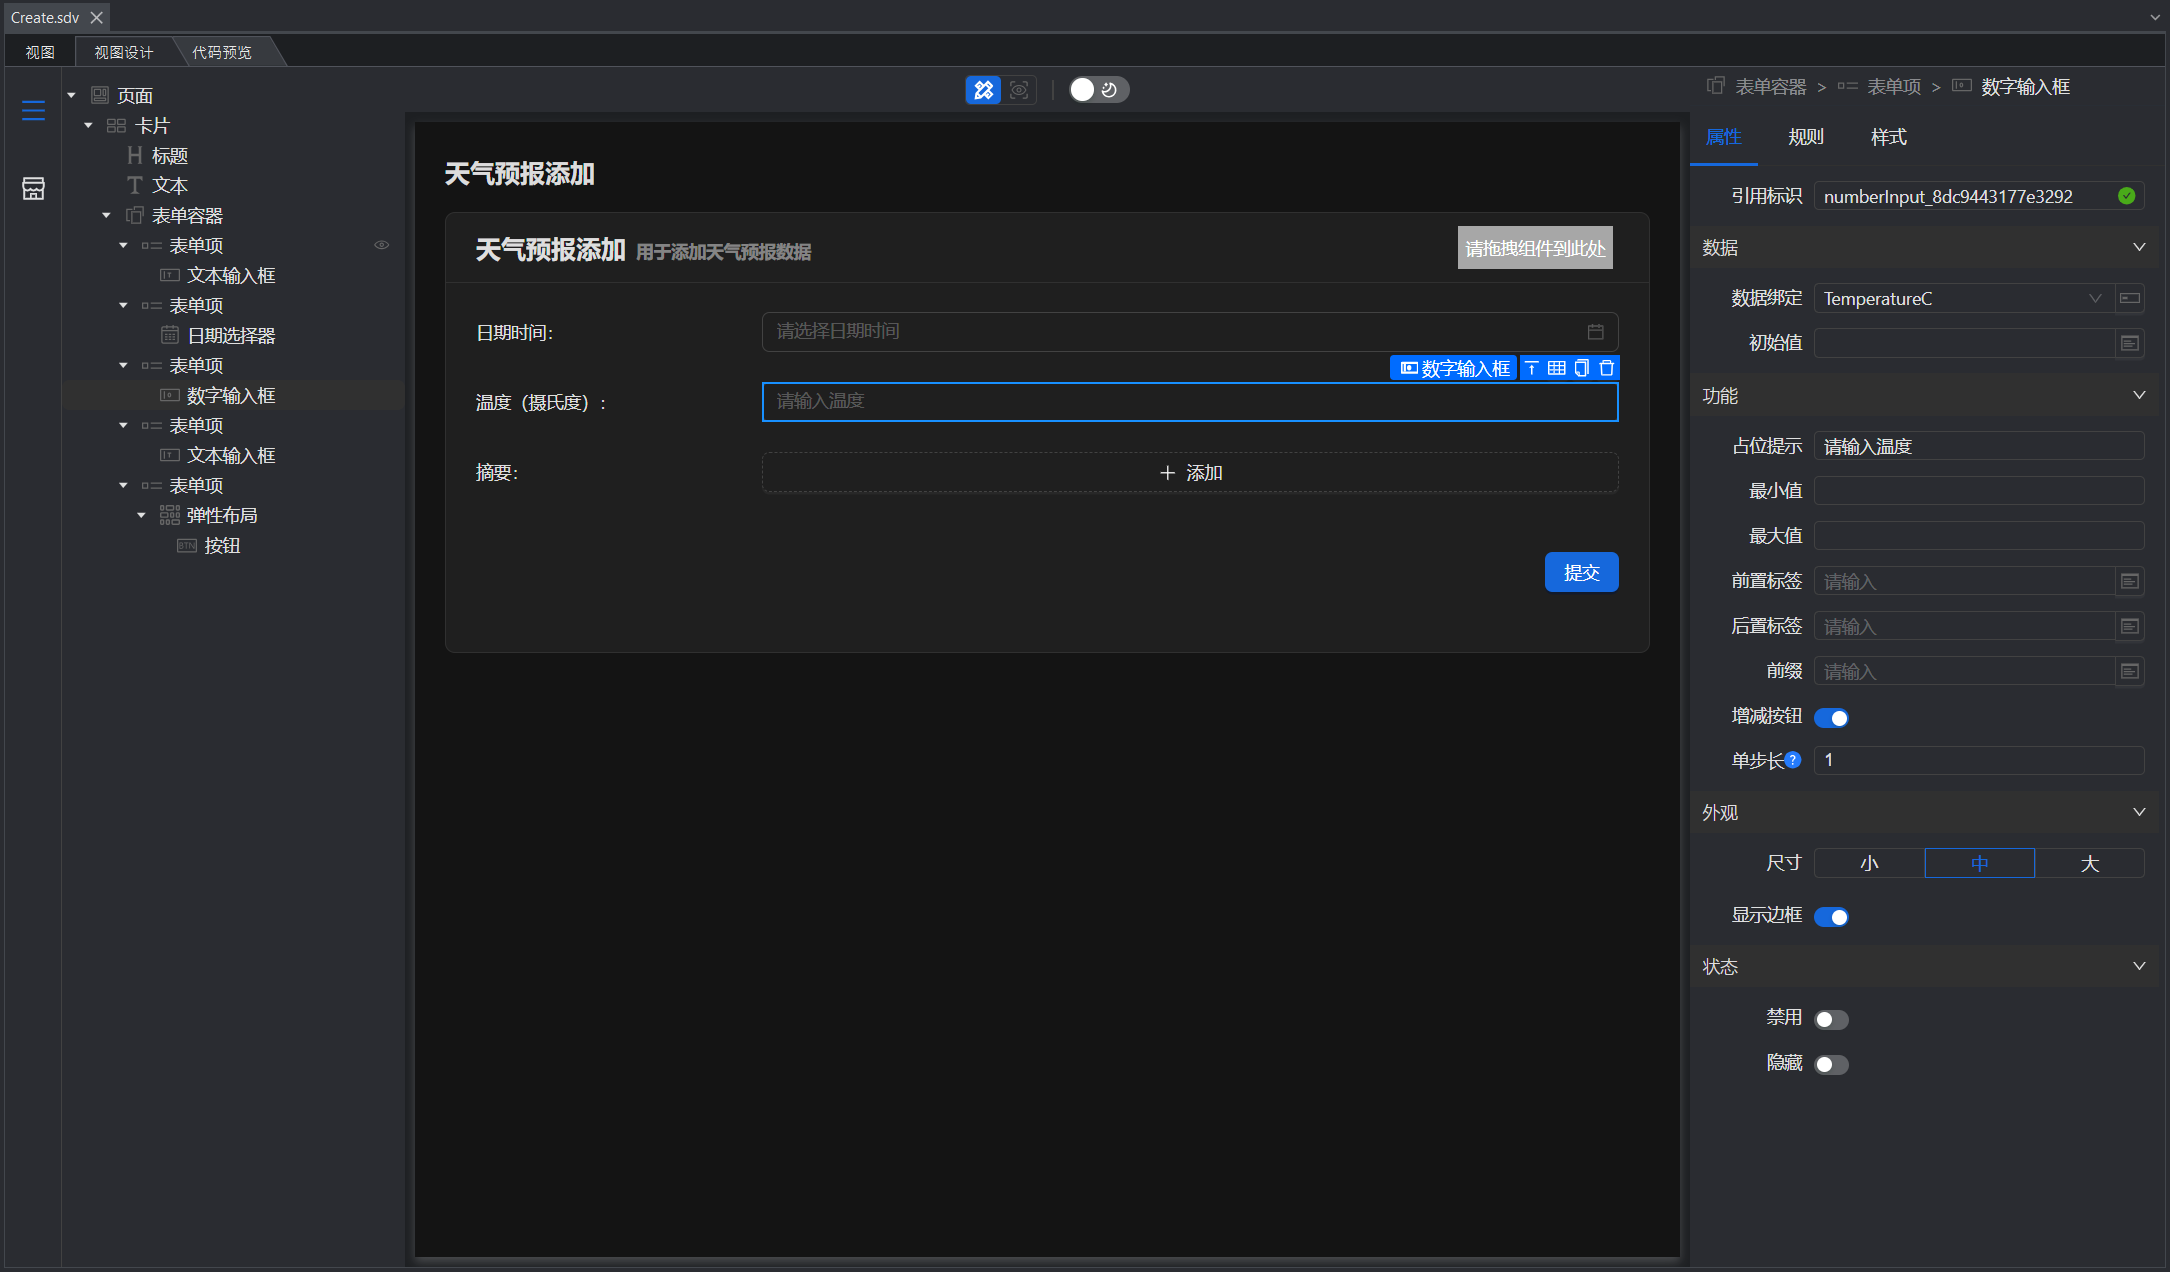
Task: Select size 小 option
Action: [x=1869, y=863]
